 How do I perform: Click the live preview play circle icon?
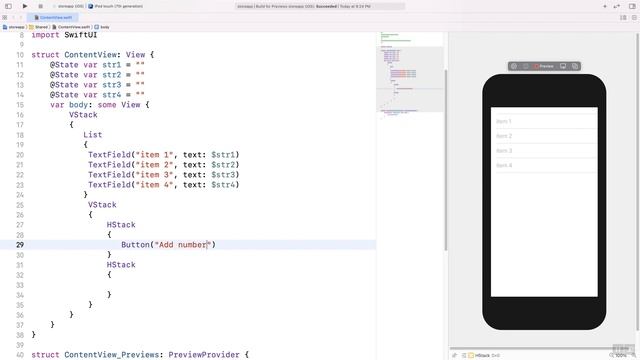pyautogui.click(x=514, y=66)
